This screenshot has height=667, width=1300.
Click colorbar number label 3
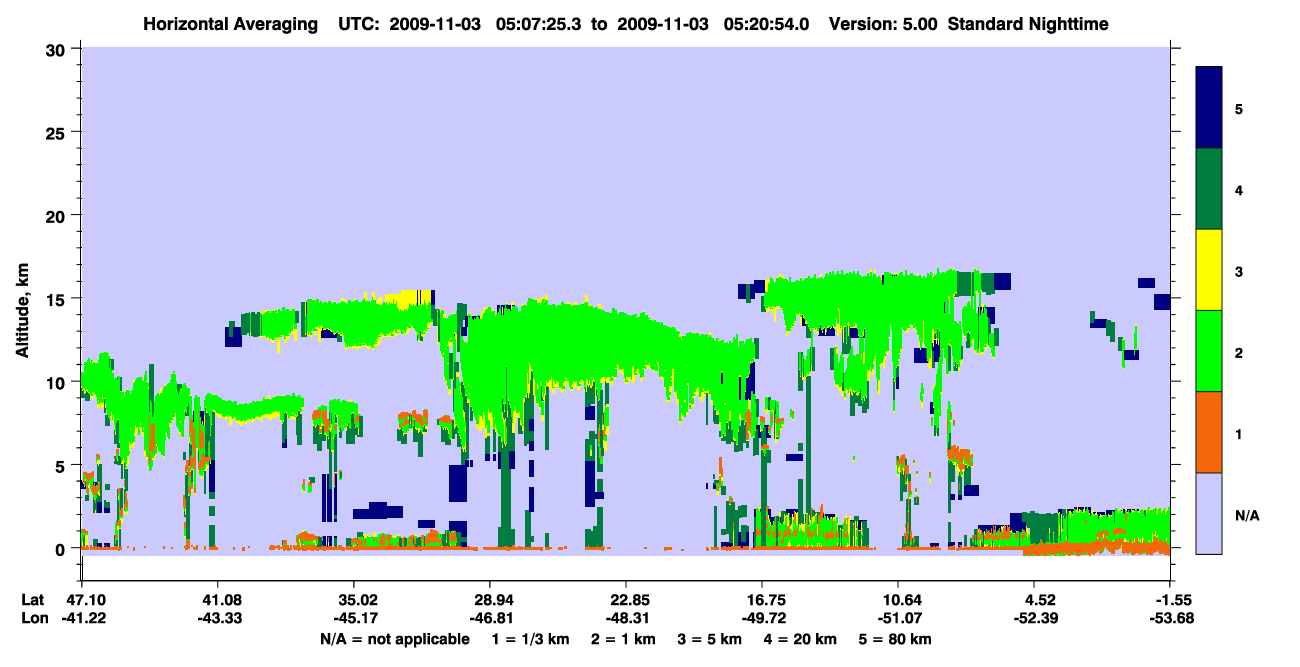1239,270
